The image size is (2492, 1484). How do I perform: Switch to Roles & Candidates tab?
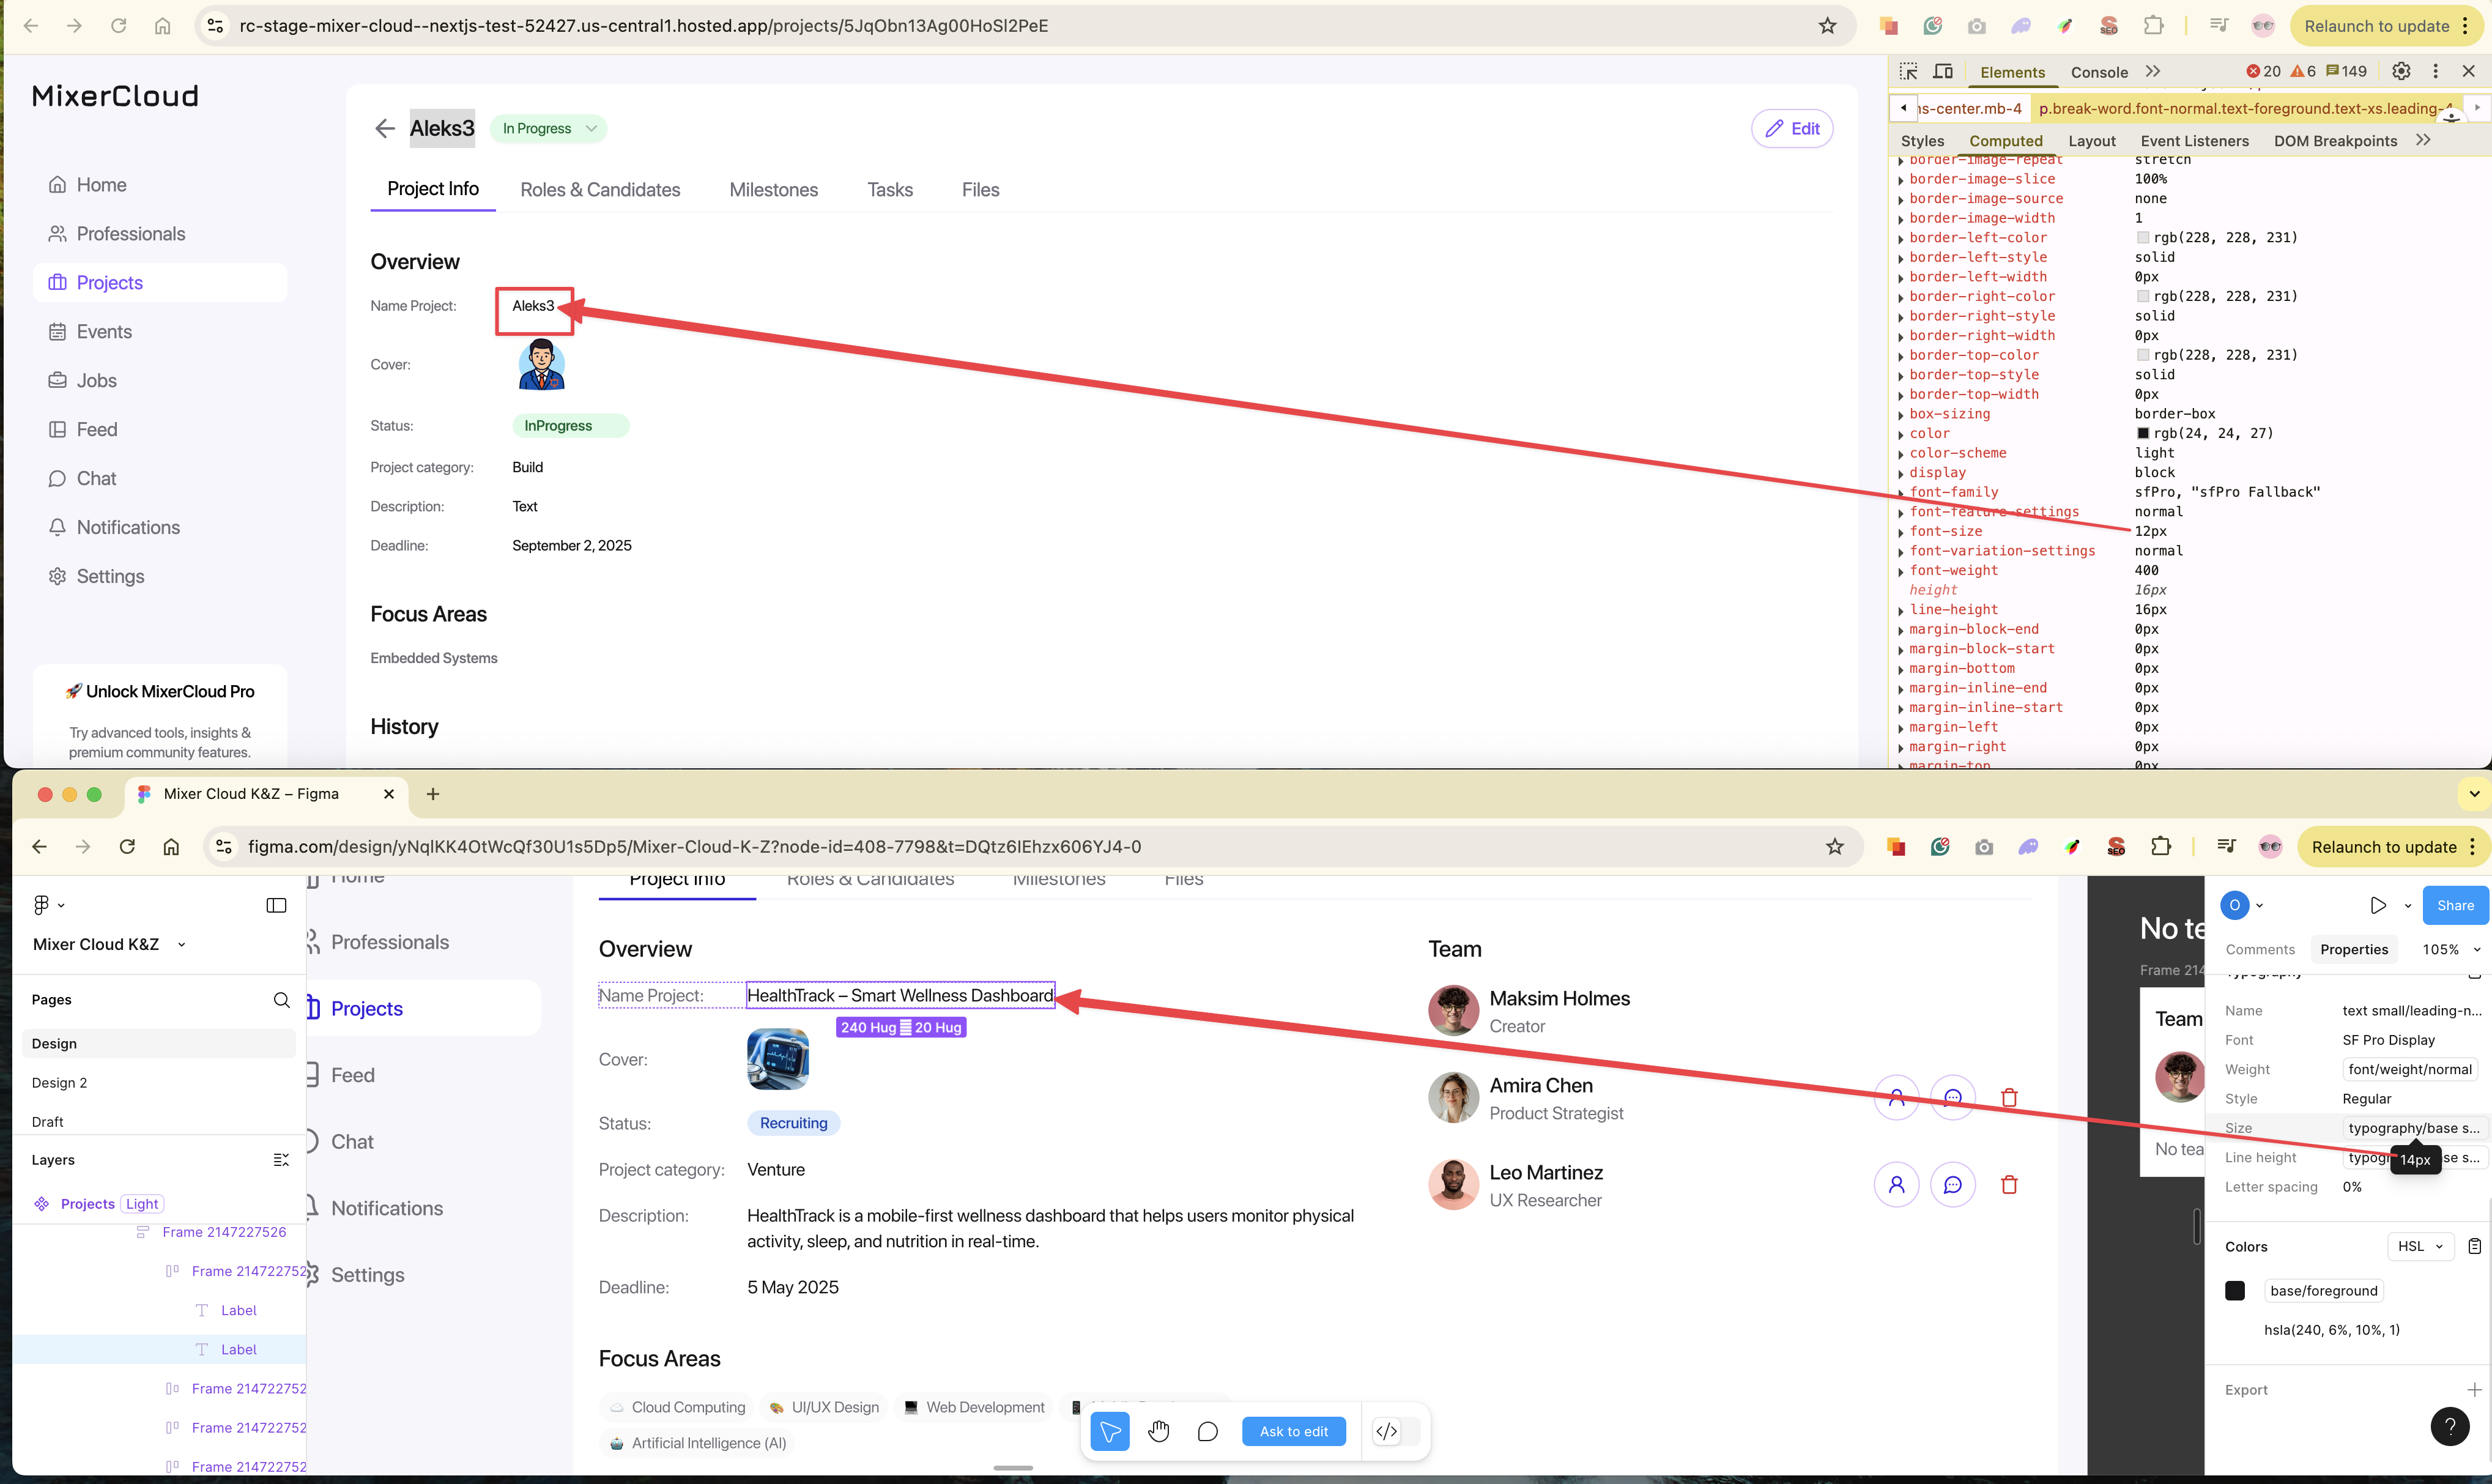(x=599, y=190)
